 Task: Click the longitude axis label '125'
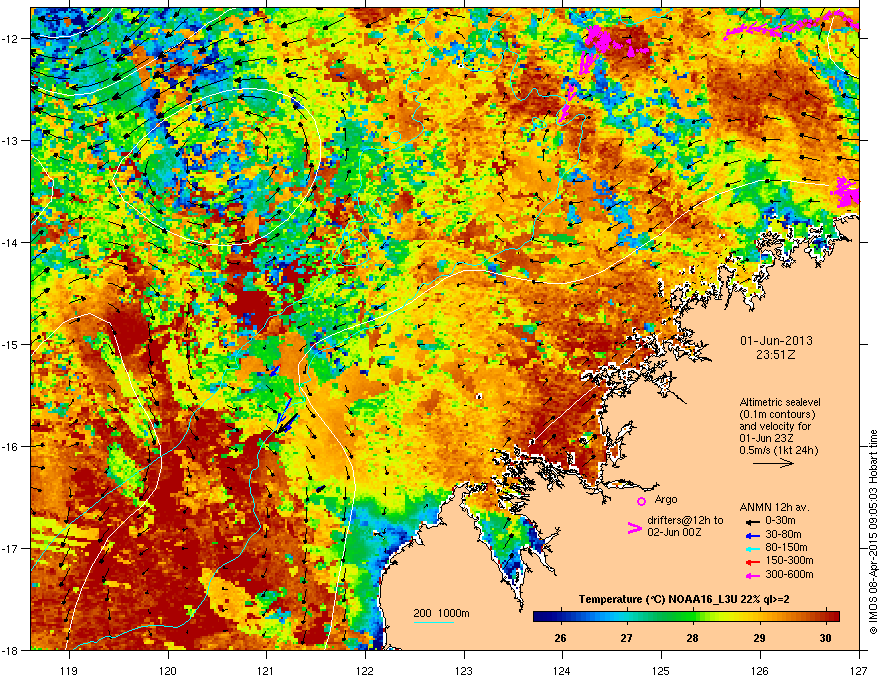tap(661, 670)
